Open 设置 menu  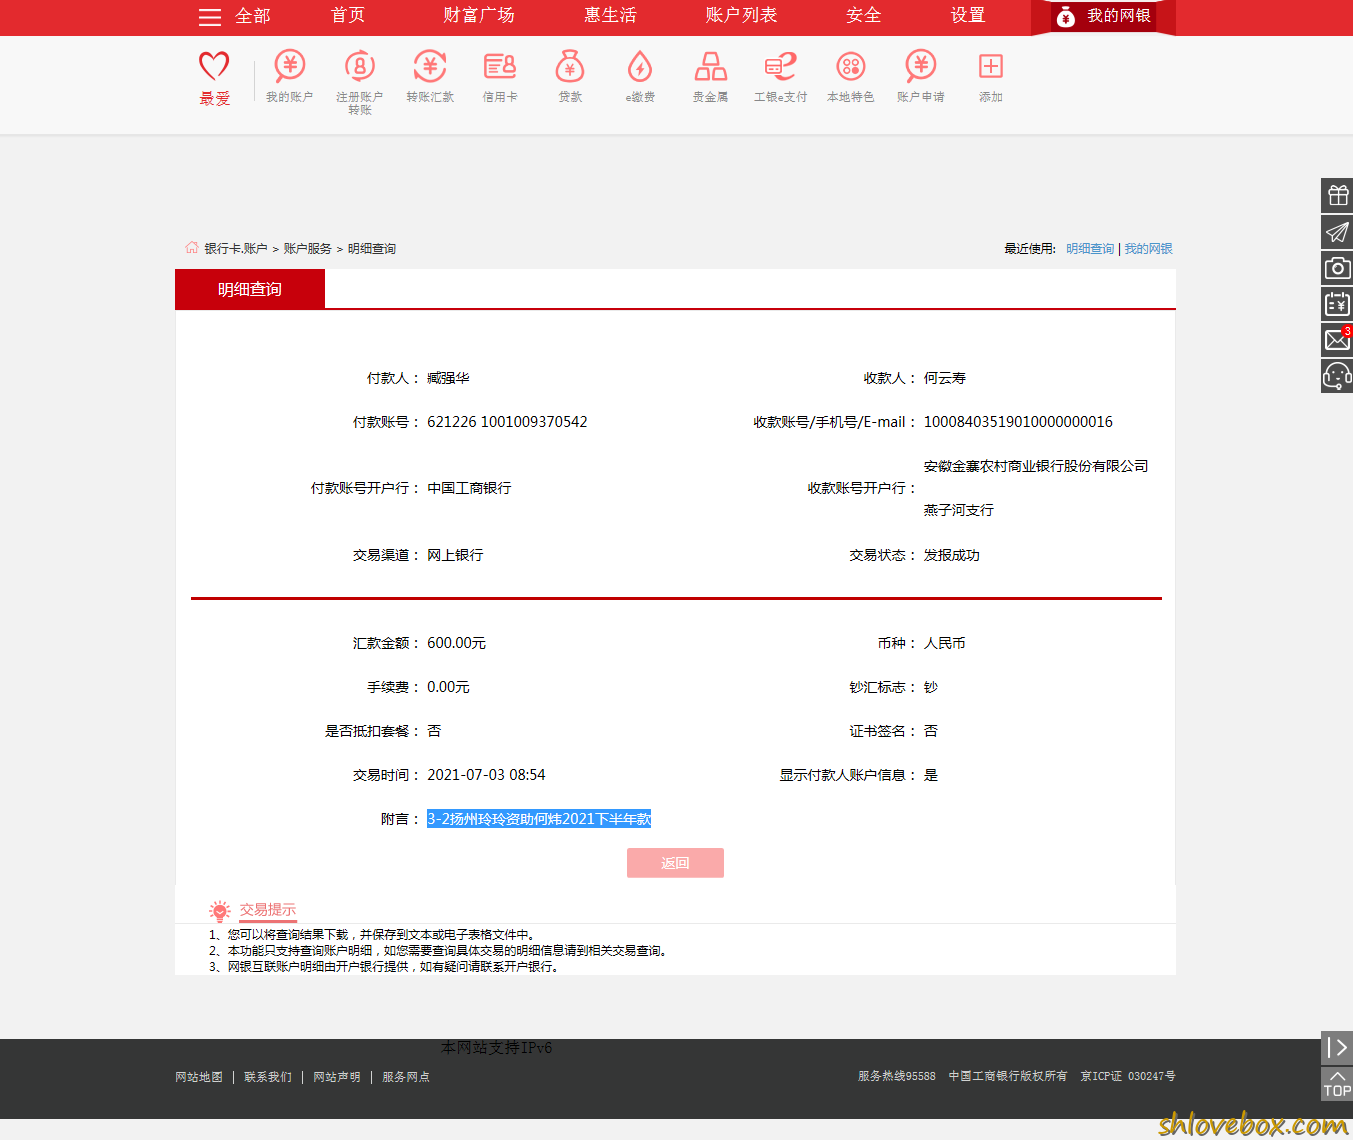tap(968, 15)
